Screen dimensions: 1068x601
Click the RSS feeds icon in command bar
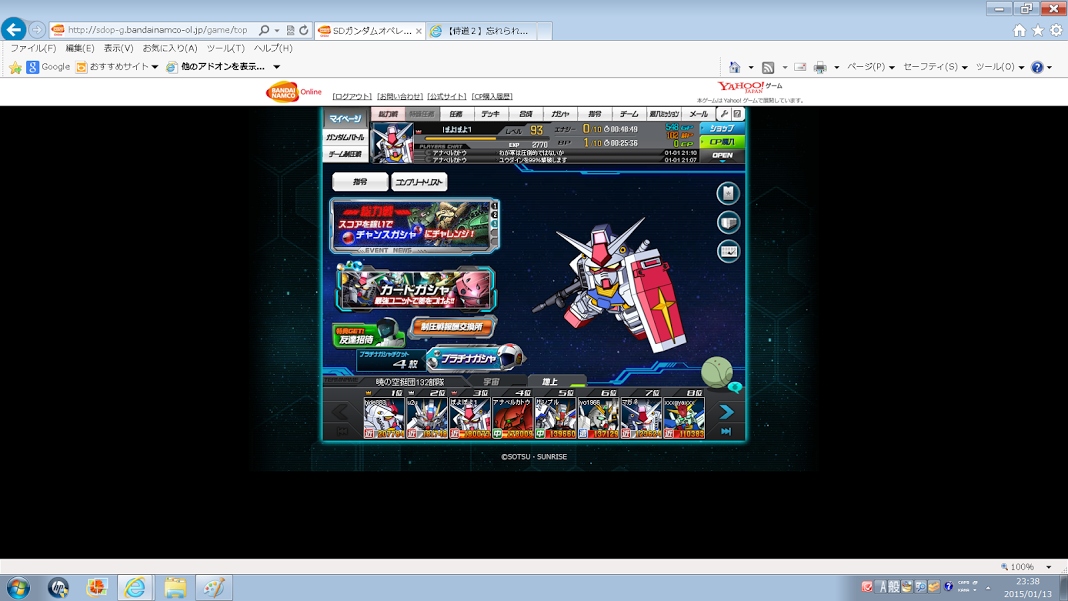point(768,67)
